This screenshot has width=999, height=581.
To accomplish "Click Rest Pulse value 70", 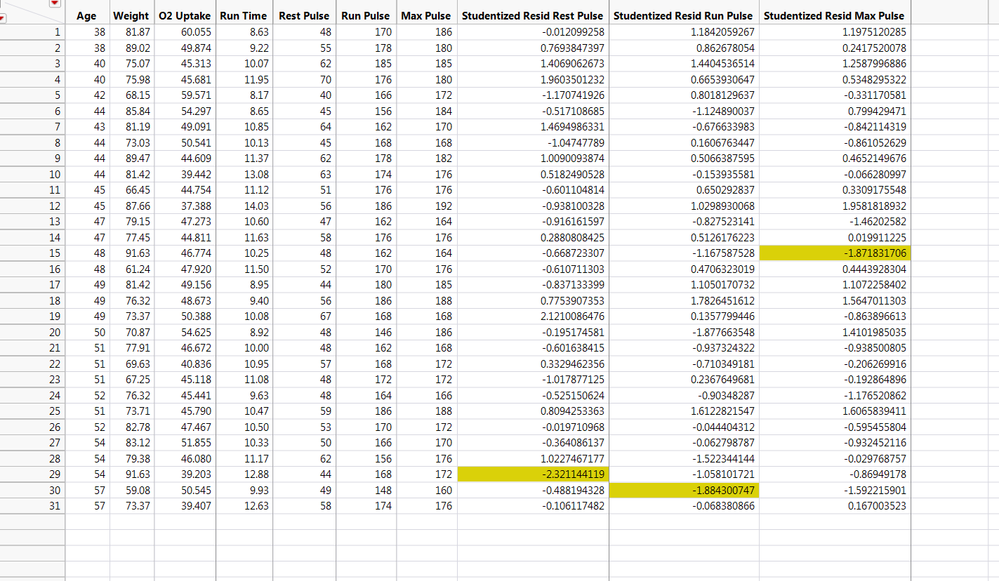I will point(326,80).
